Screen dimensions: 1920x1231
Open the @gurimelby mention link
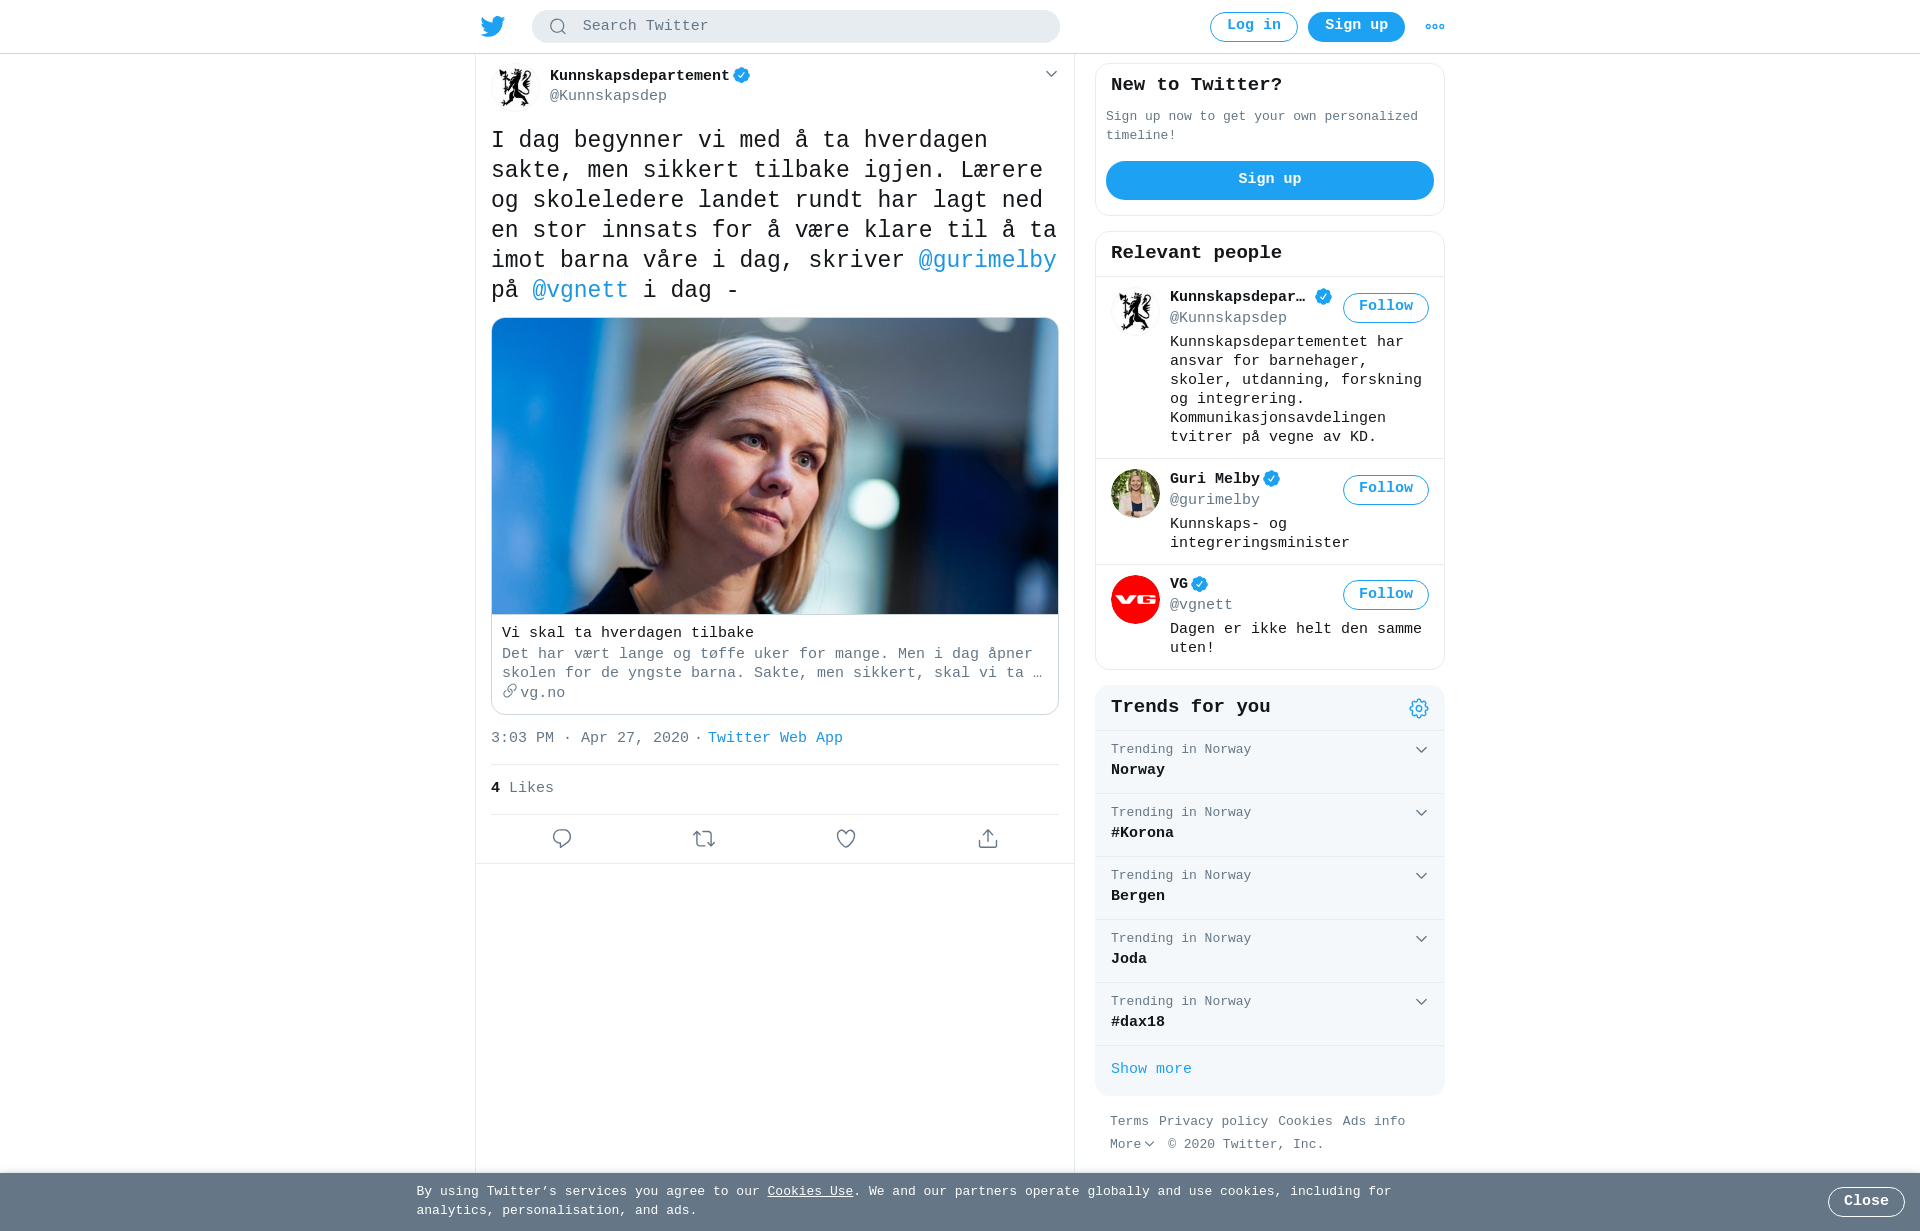987,260
